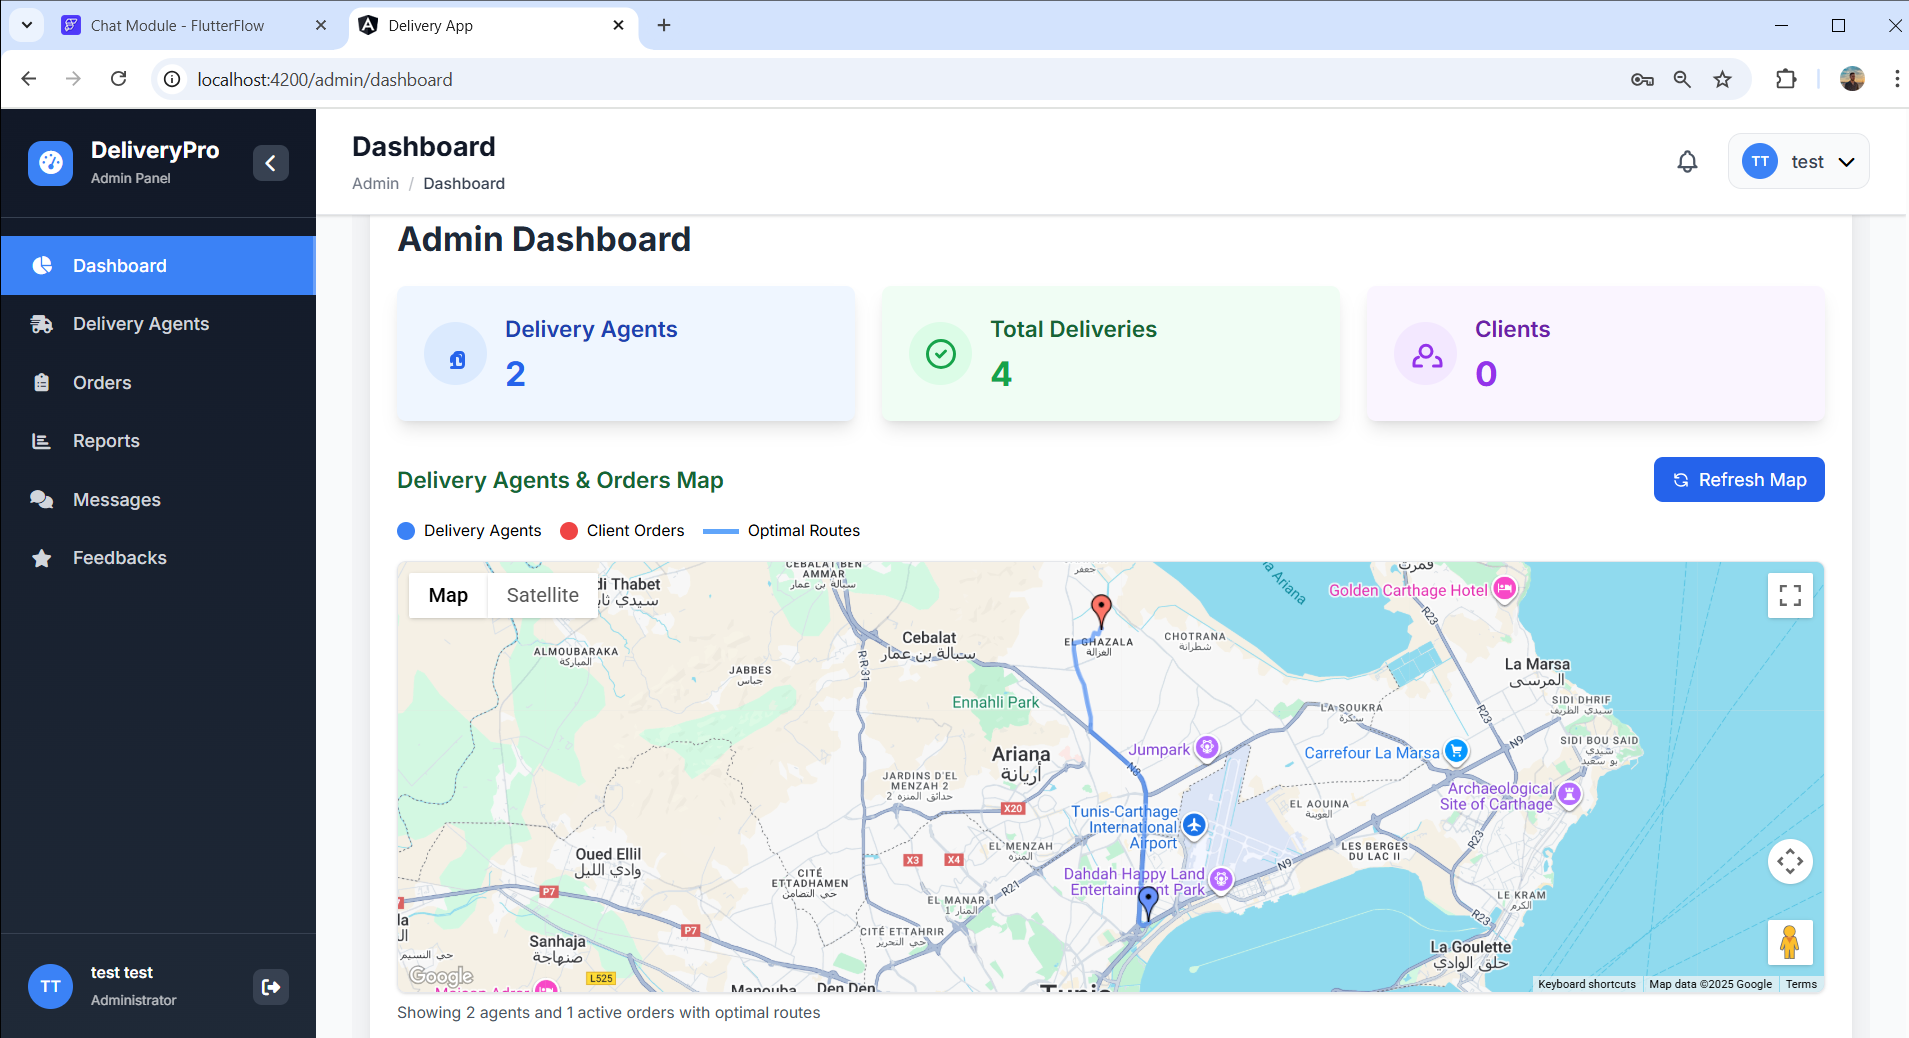Click the red client order marker
The height and width of the screenshot is (1038, 1909).
coord(1101,609)
